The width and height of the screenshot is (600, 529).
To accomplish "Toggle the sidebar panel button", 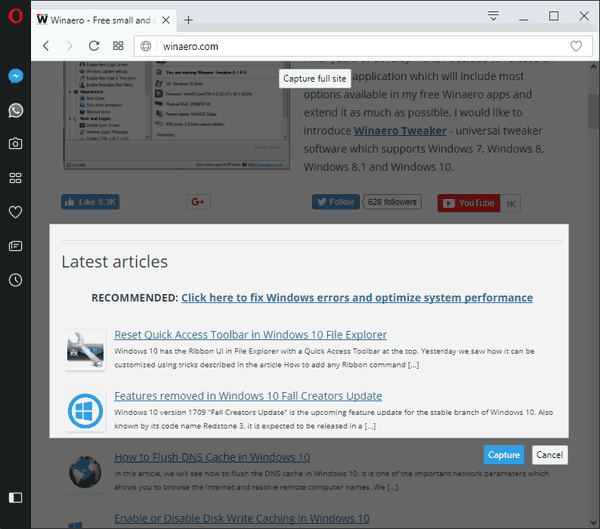I will (15, 497).
